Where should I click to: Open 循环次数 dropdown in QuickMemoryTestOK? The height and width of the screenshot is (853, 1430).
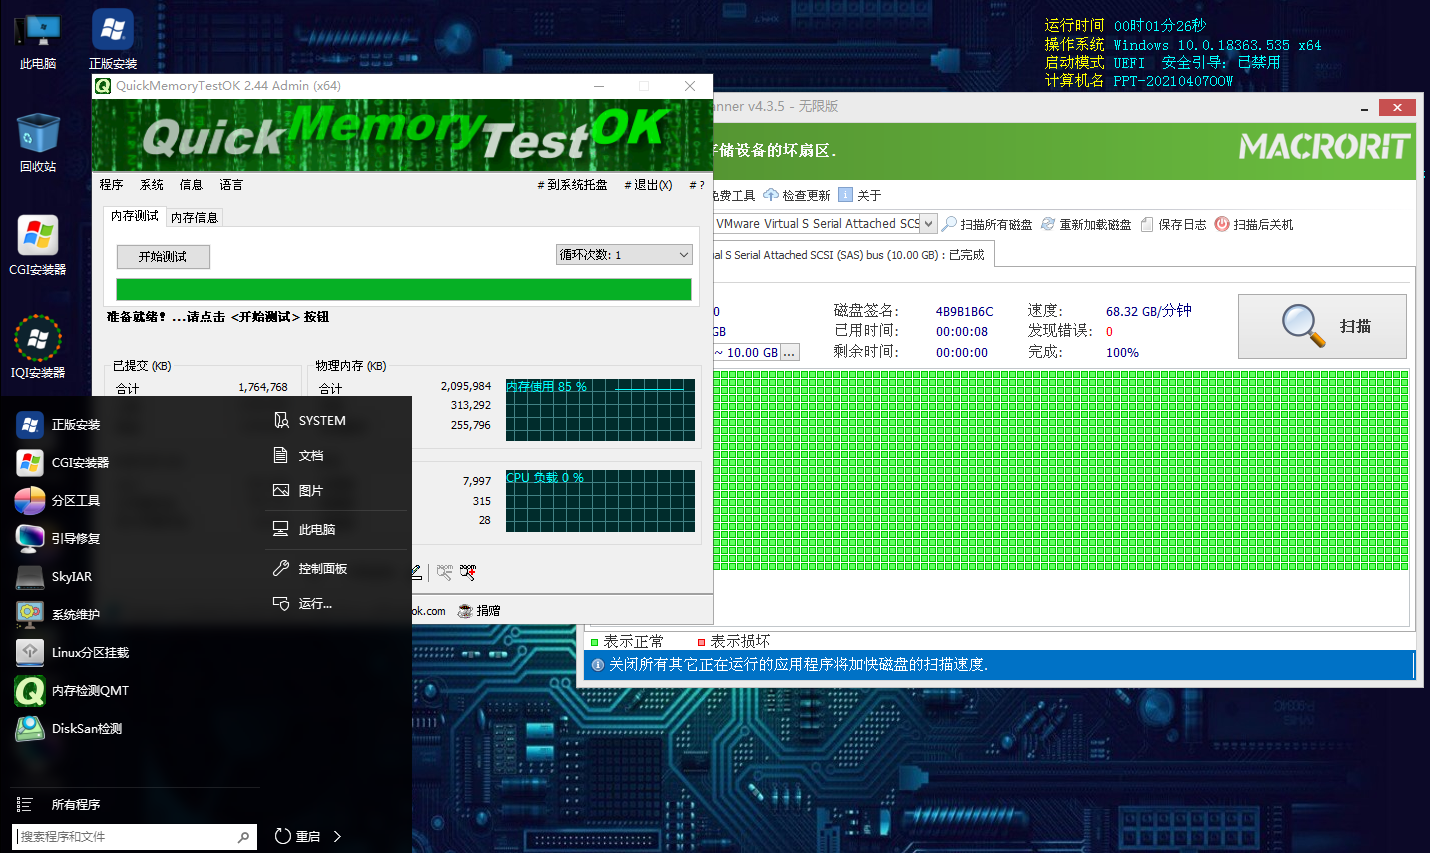[624, 255]
